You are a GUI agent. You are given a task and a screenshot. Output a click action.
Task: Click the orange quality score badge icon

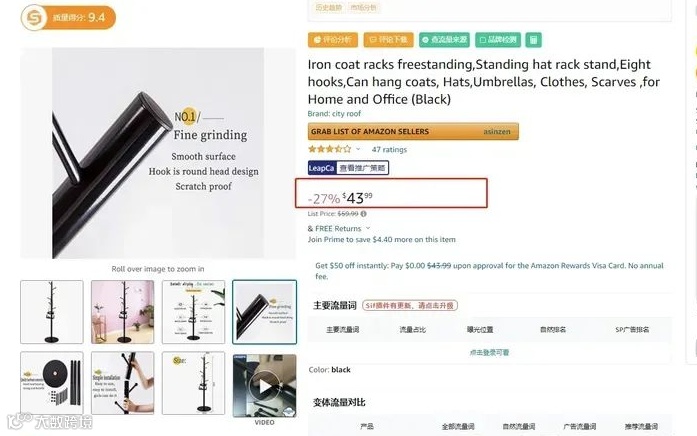[x=34, y=18]
